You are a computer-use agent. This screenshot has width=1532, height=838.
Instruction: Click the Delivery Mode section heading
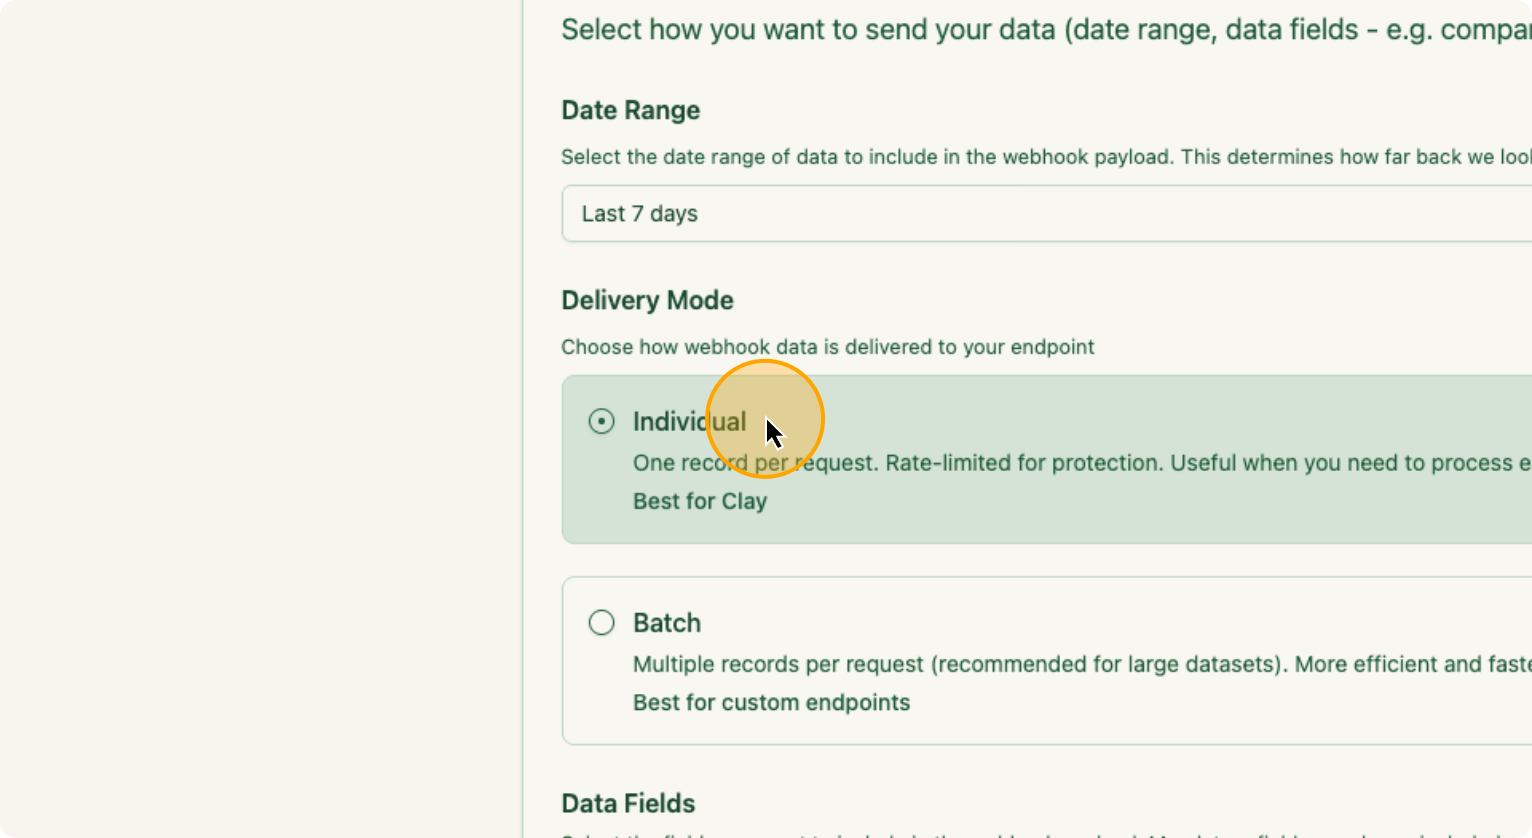pos(647,300)
